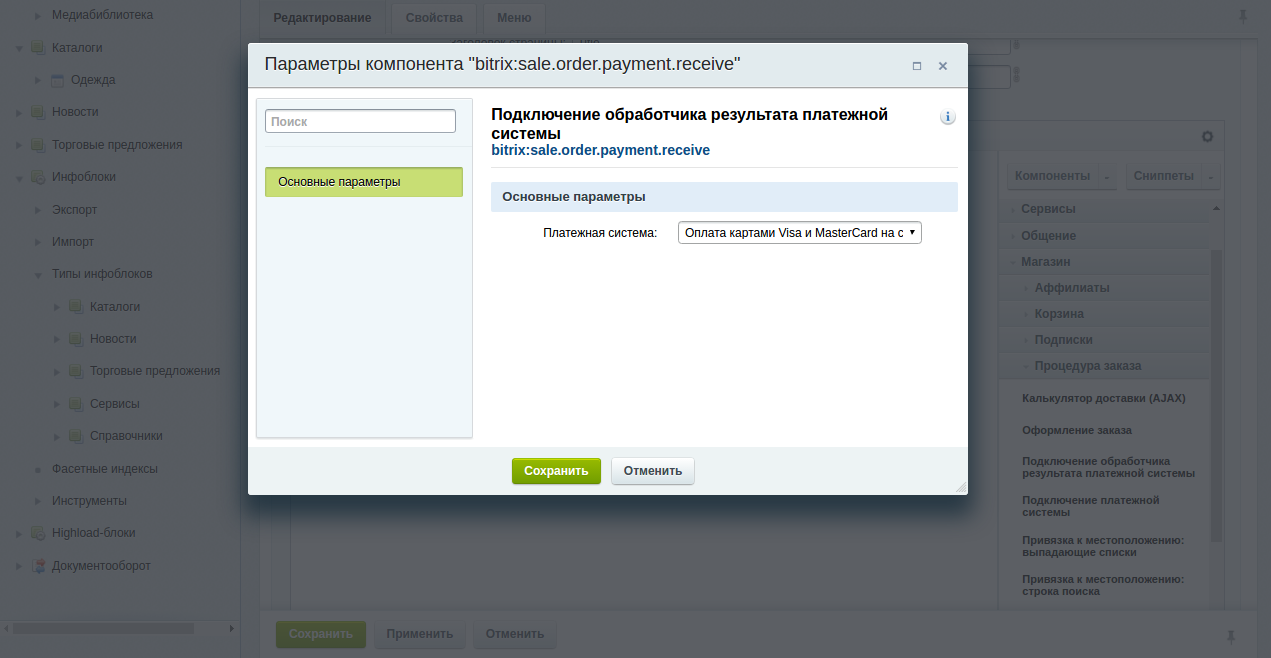Click the info icon beside component title
Viewport: 1271px width, 658px height.
point(947,117)
